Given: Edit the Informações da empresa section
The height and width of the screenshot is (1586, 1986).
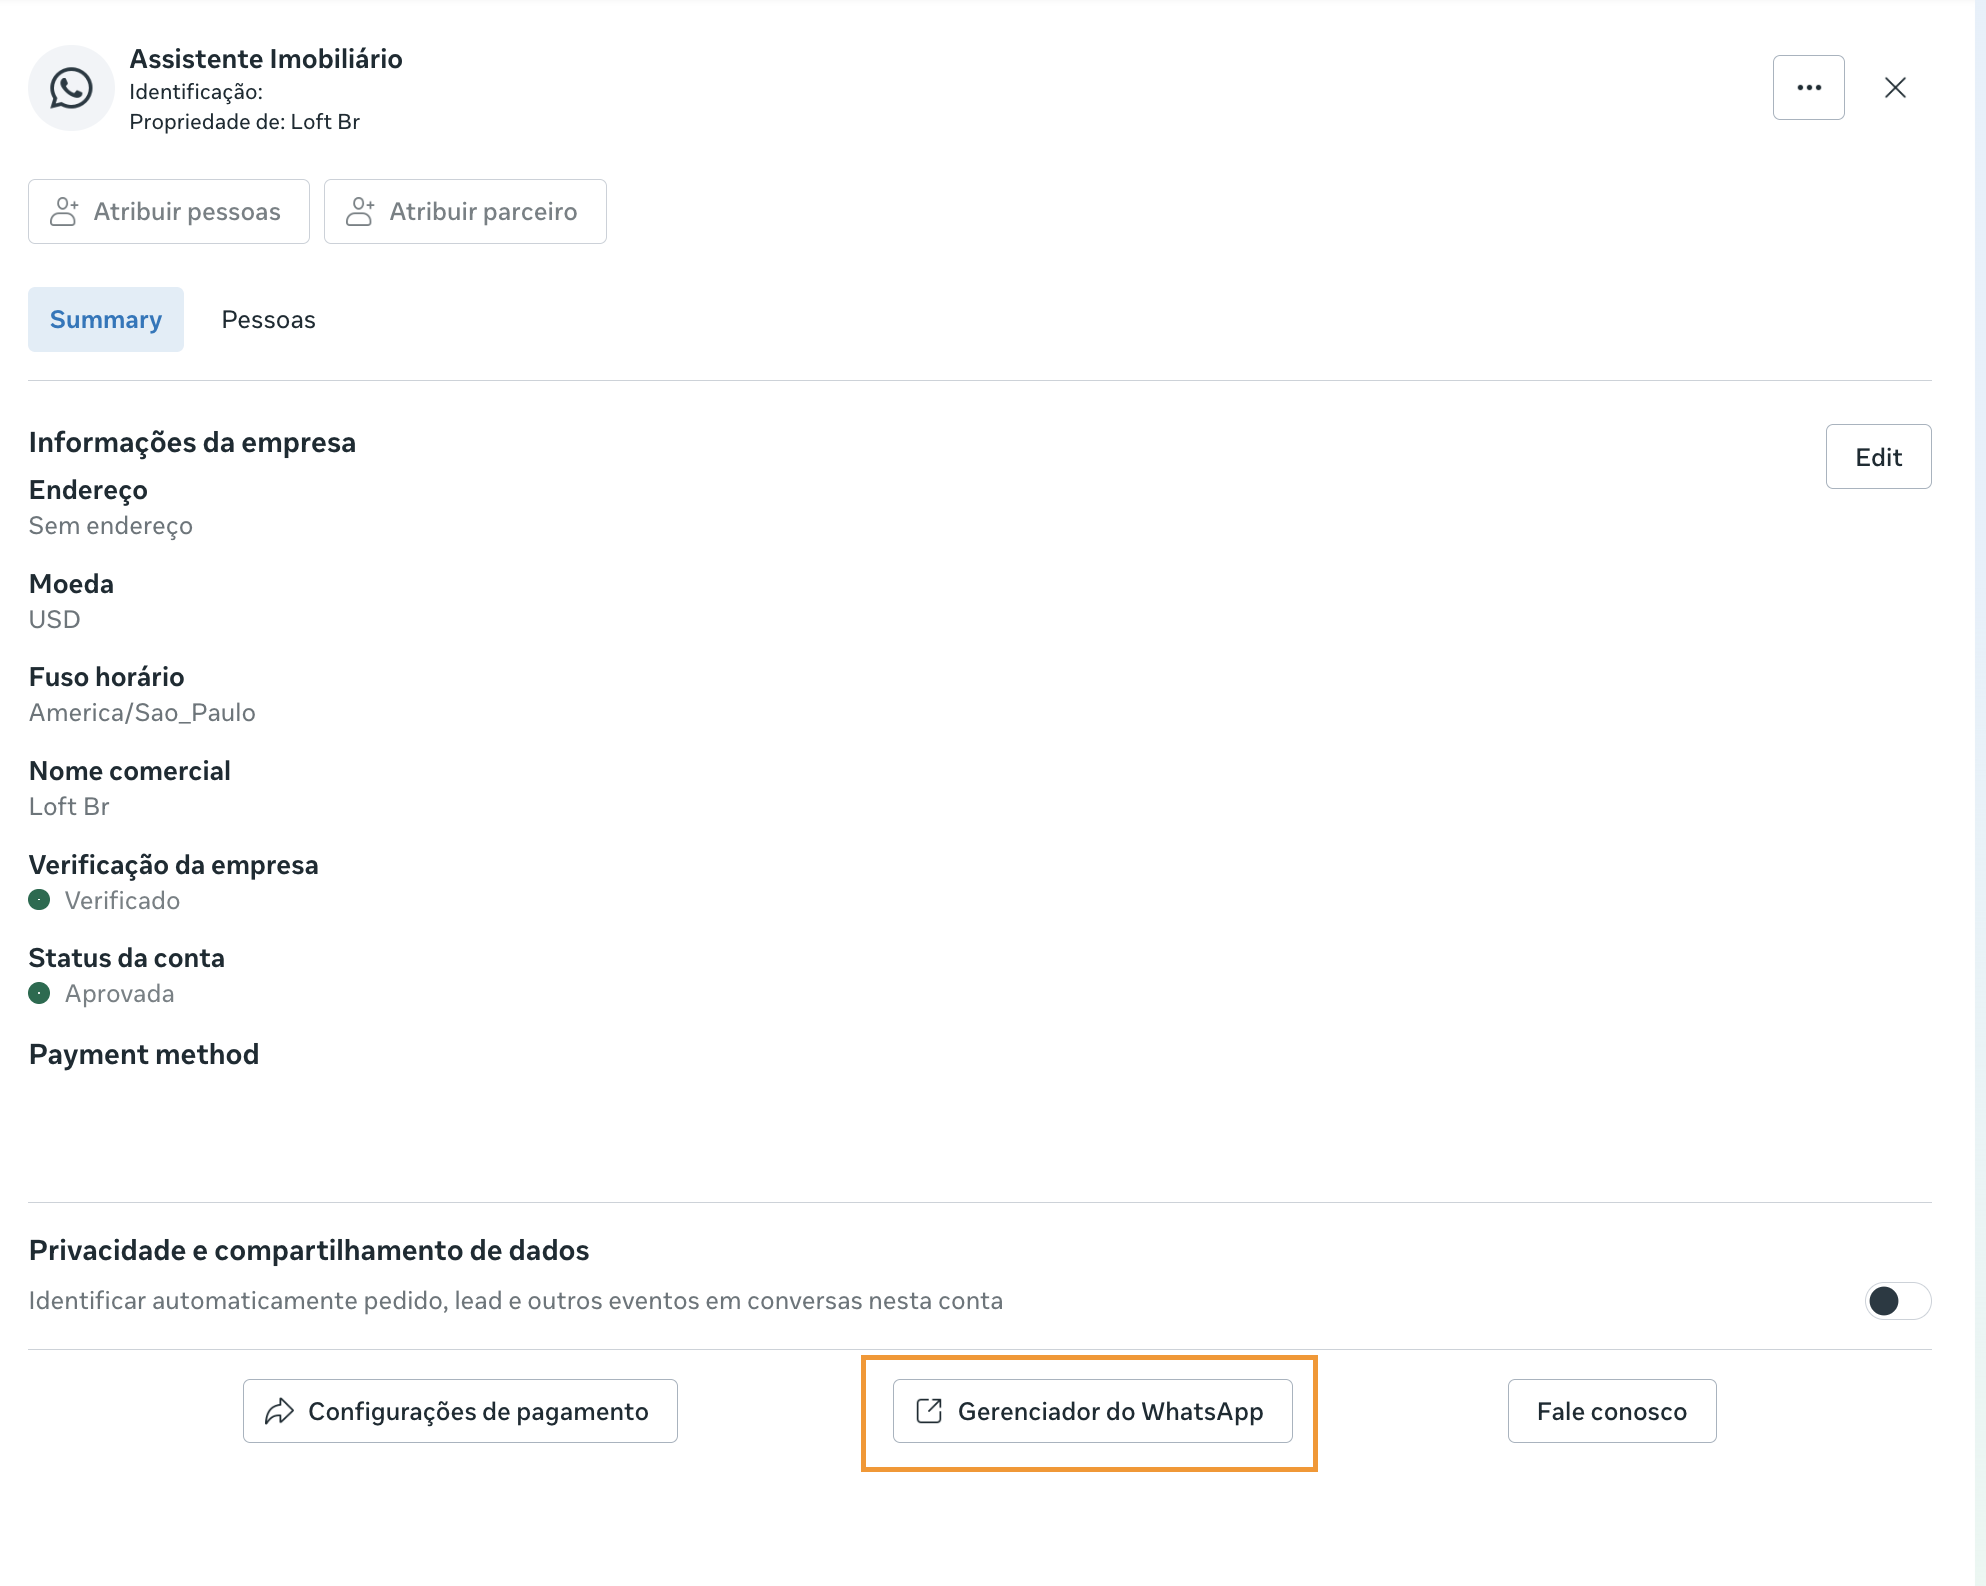Looking at the screenshot, I should (x=1877, y=457).
